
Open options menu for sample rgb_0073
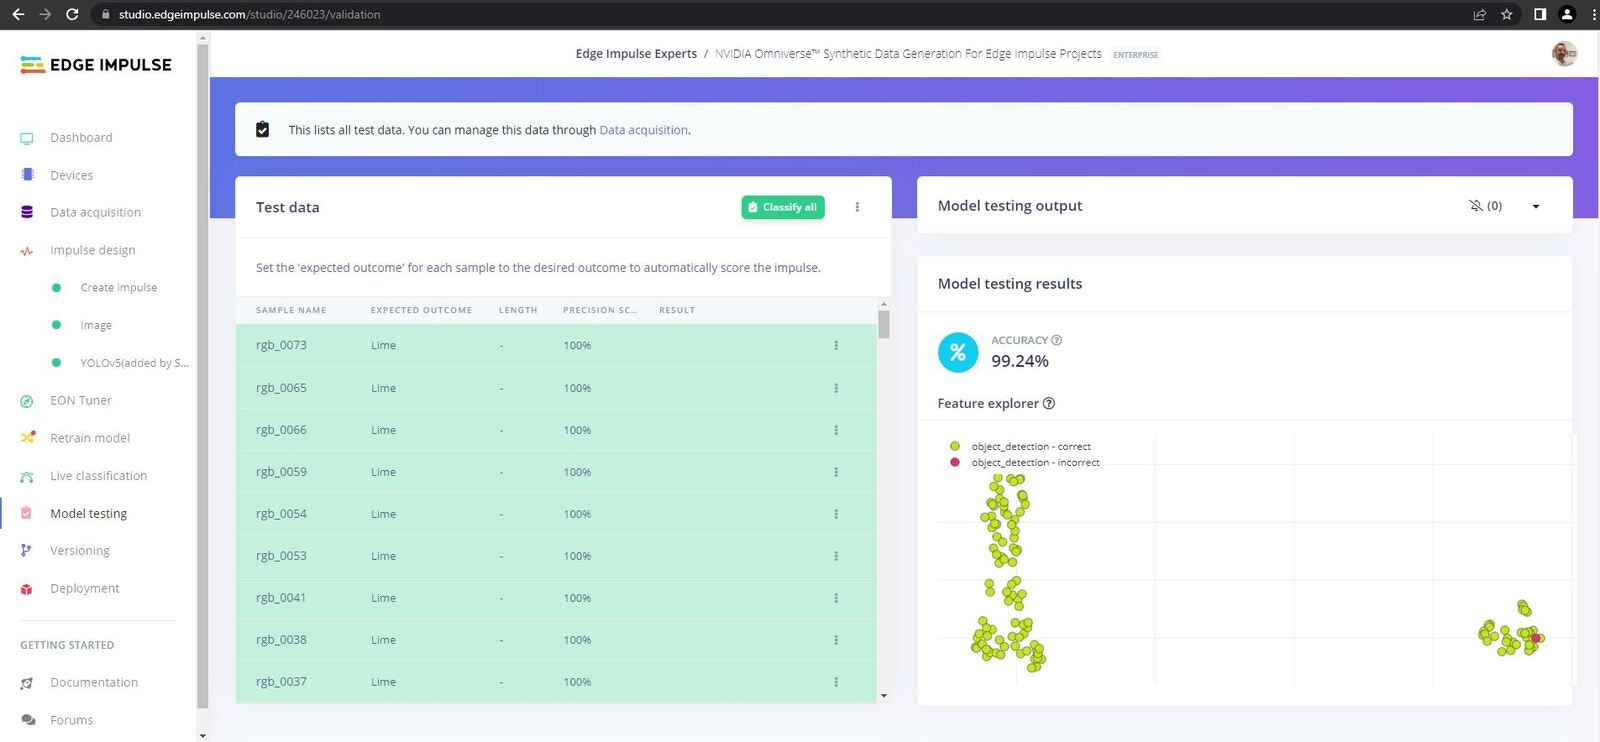point(836,346)
